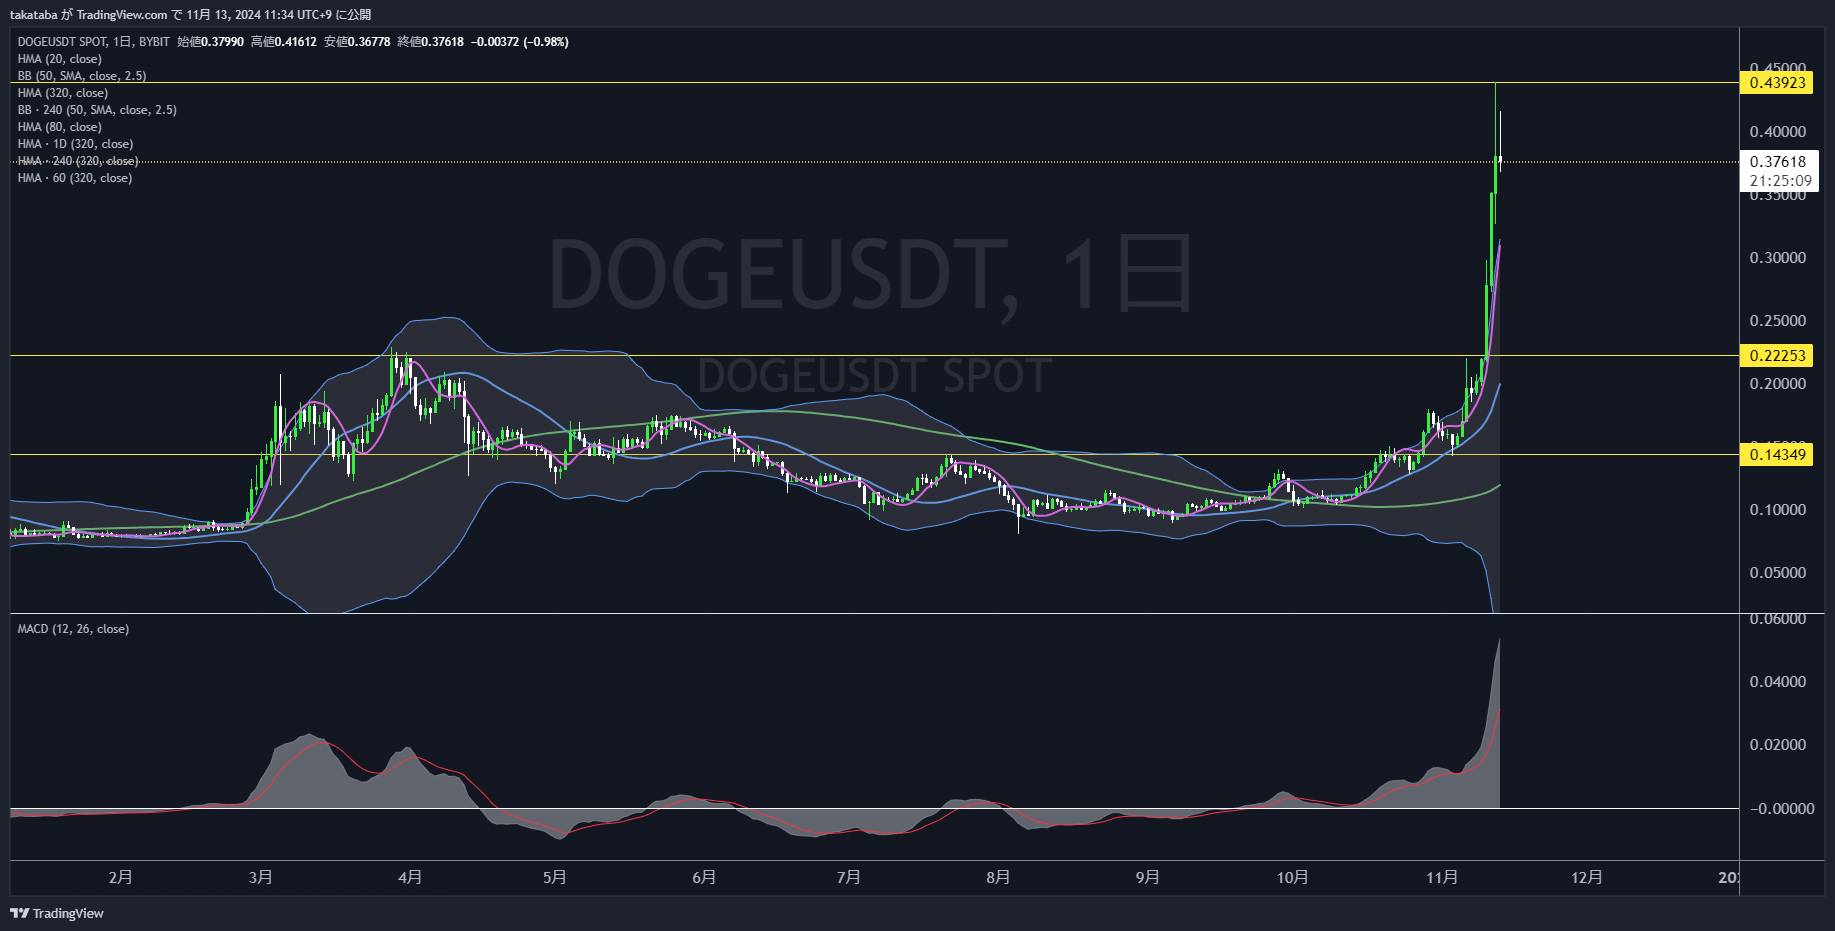Click the 3月 label on time axis
Screen dimensions: 1835x931
260,877
